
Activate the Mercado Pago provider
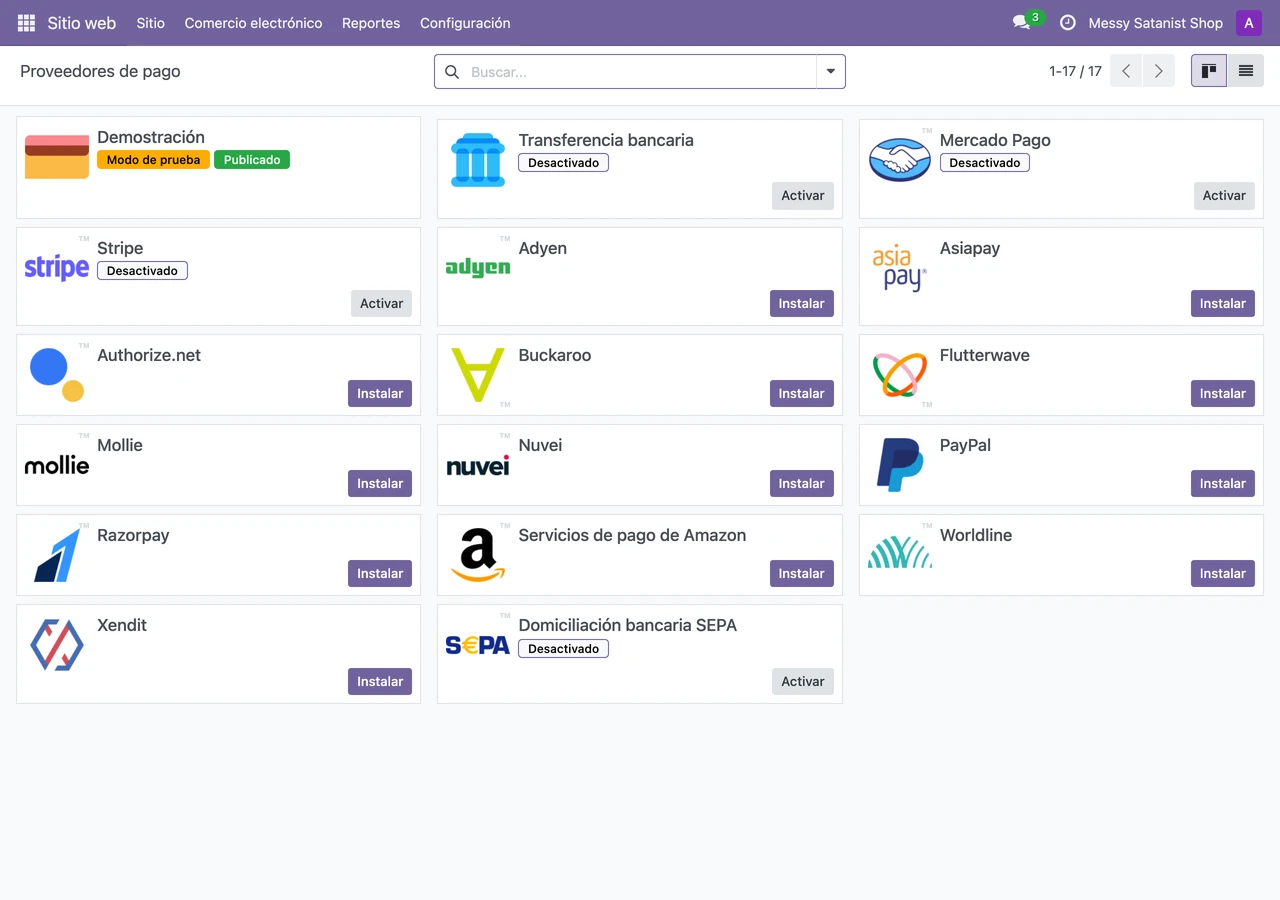pyautogui.click(x=1224, y=195)
